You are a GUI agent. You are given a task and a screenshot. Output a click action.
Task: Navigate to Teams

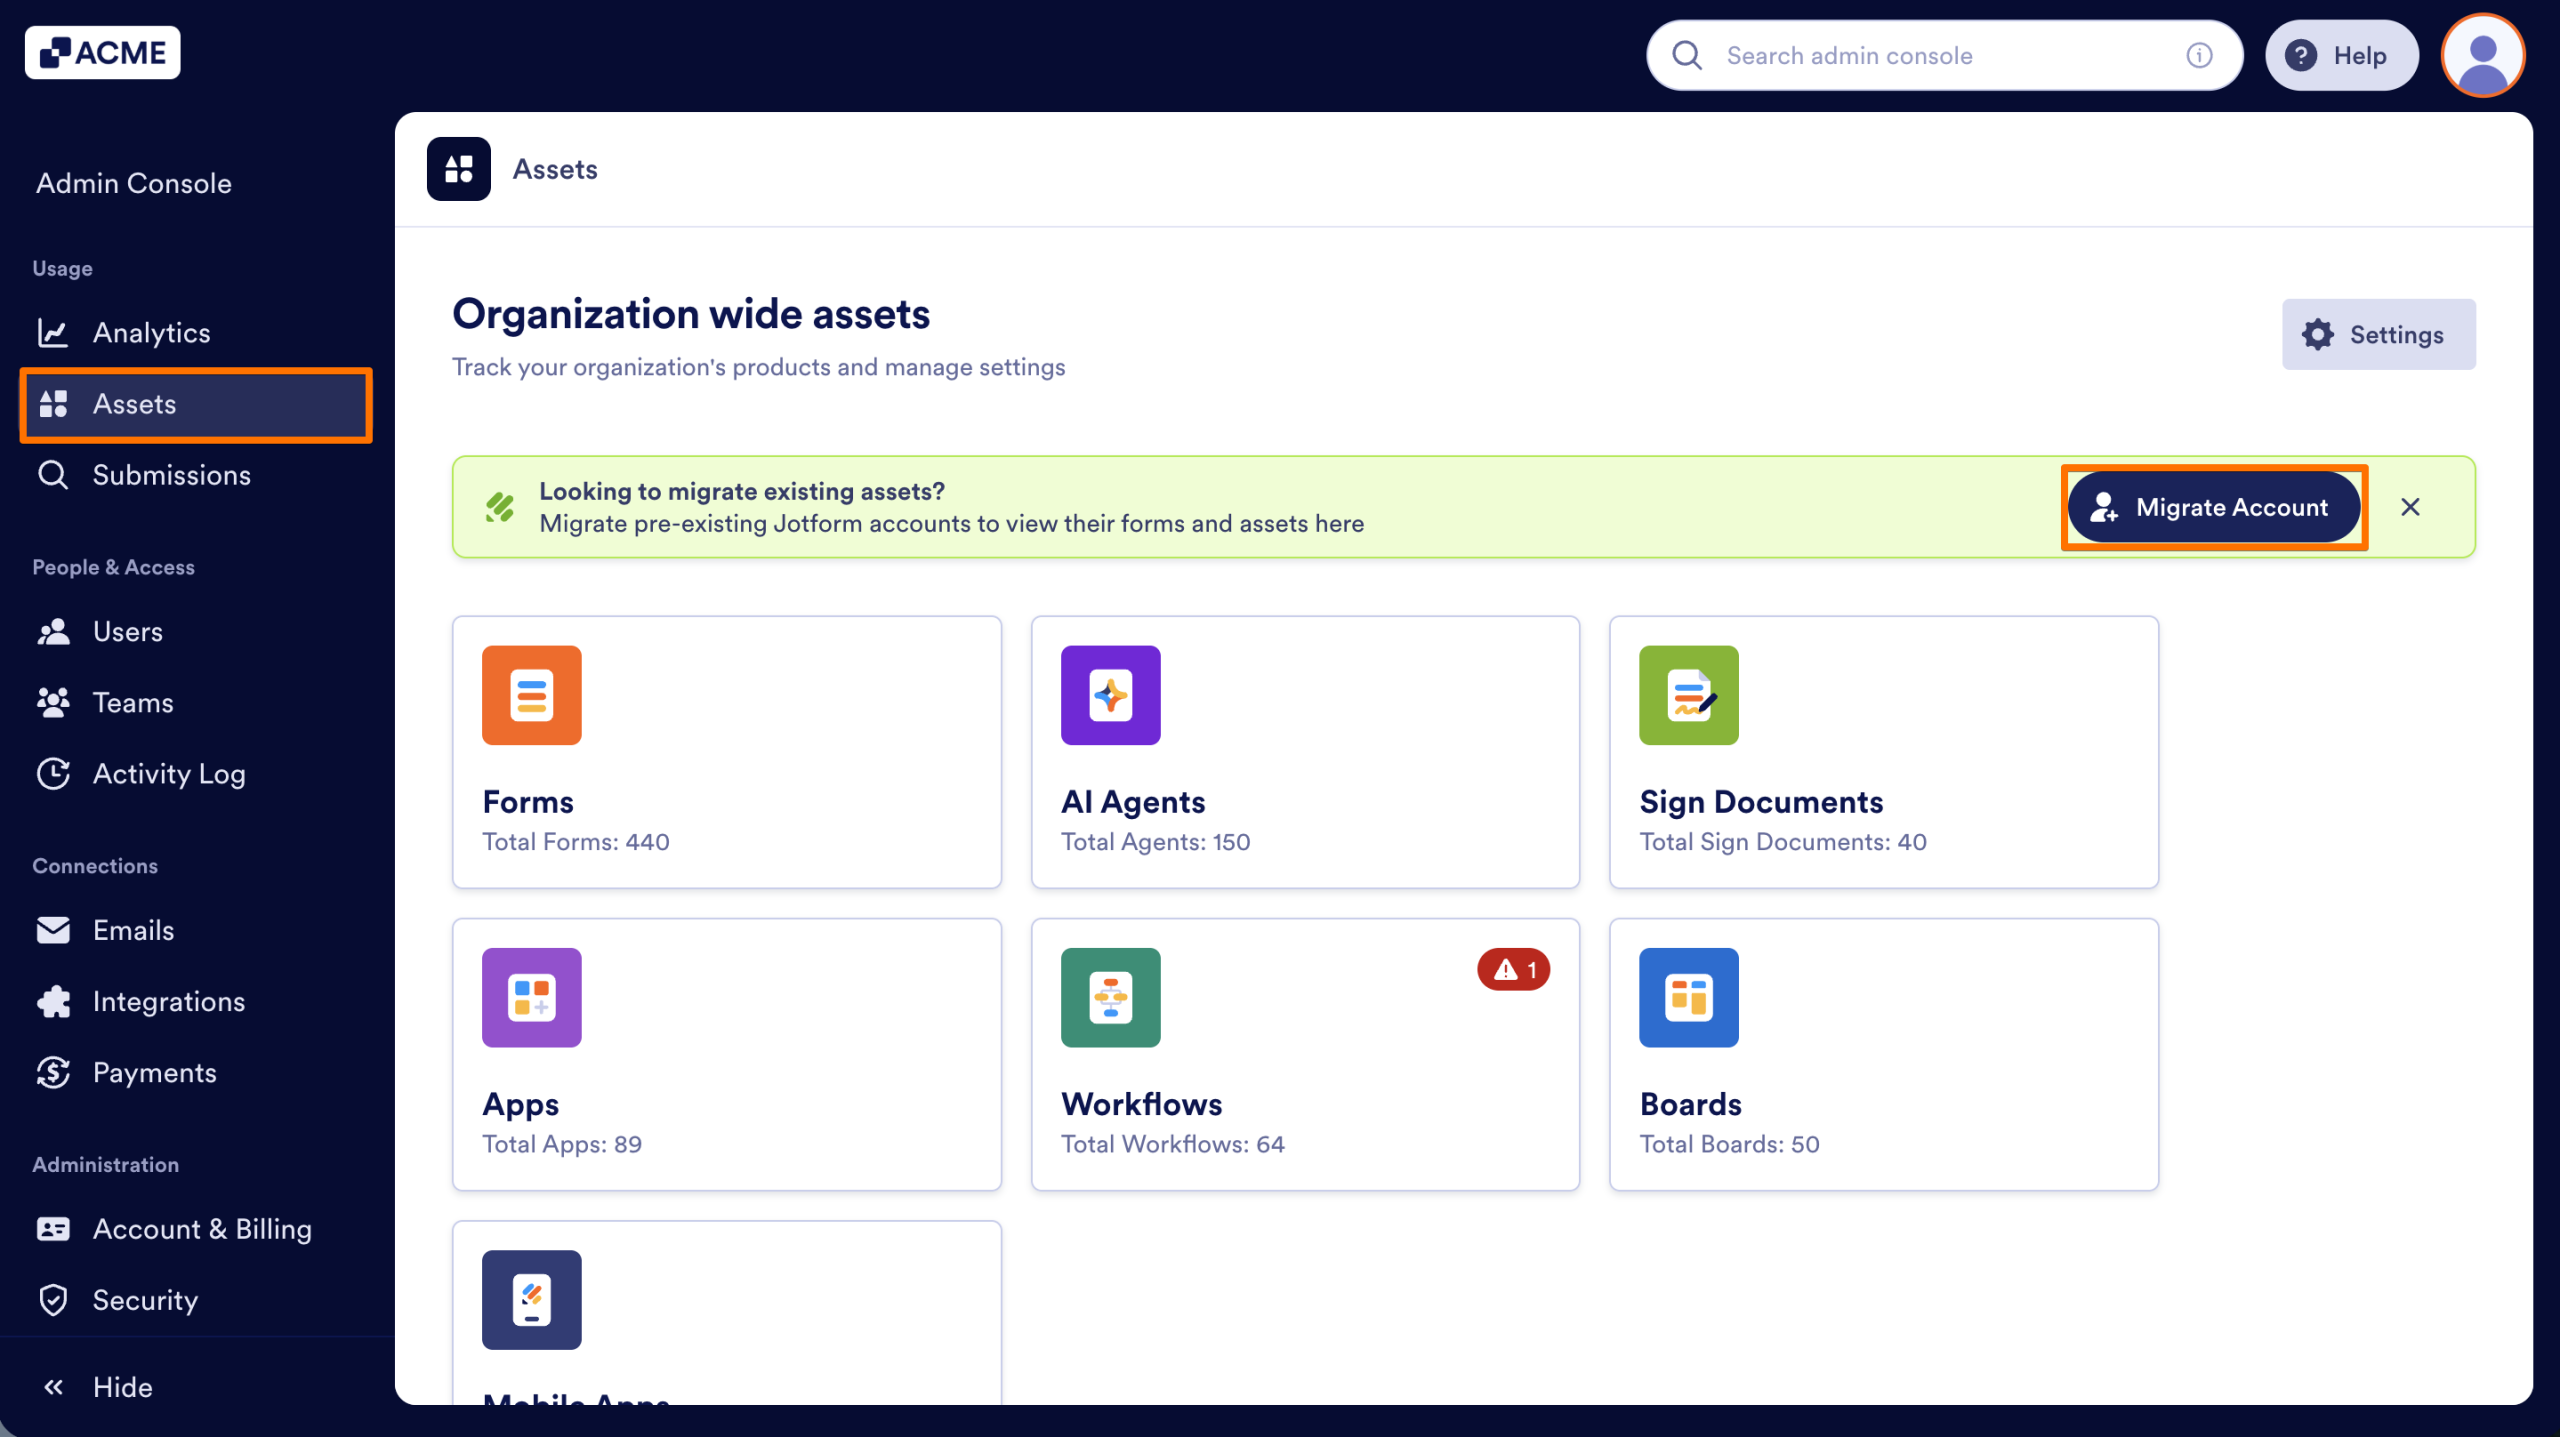coord(196,703)
